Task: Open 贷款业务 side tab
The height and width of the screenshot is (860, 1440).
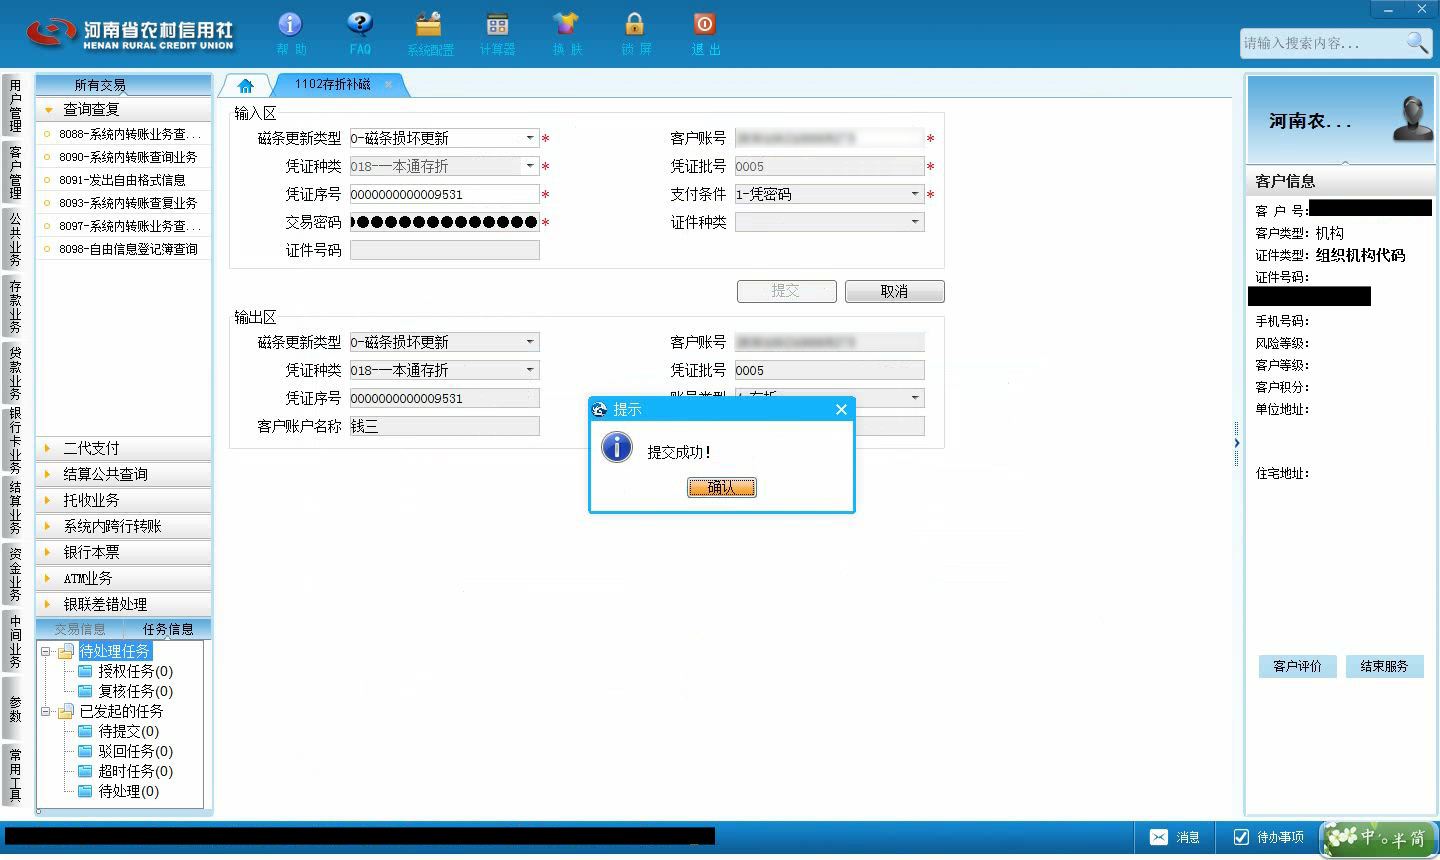Action: [x=15, y=372]
